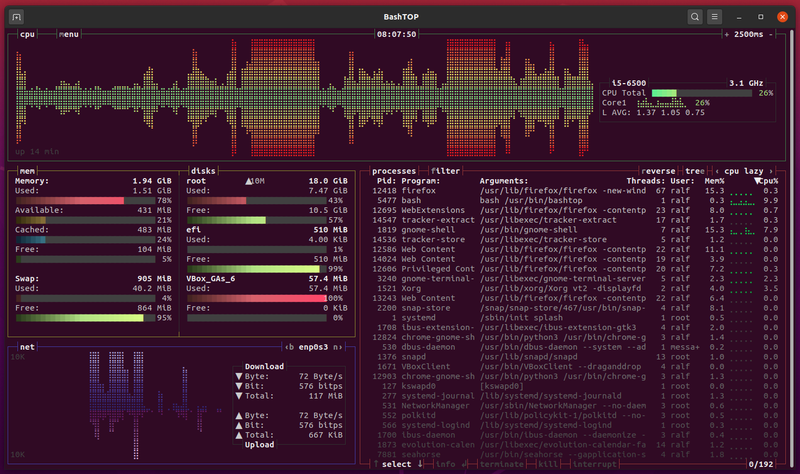Open the new terminal tab icon

coord(16,17)
